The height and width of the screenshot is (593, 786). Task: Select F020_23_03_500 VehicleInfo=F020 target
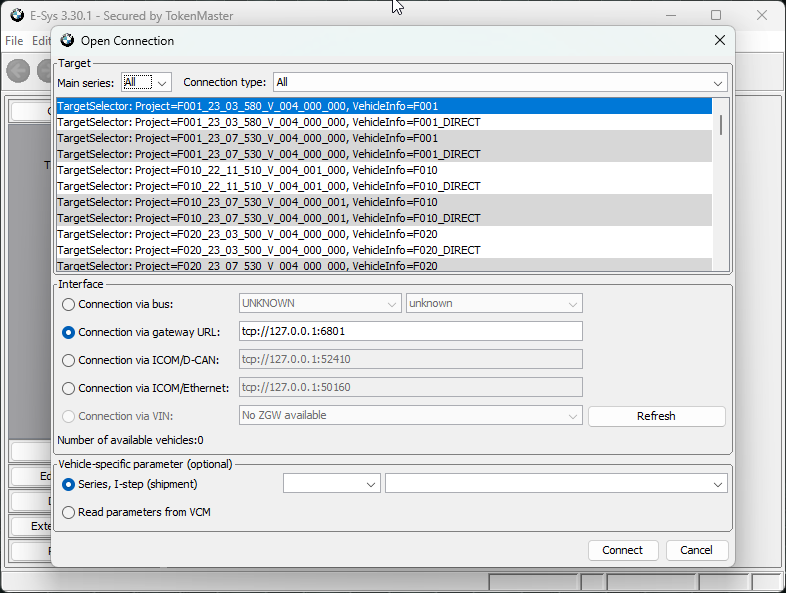pyautogui.click(x=384, y=234)
